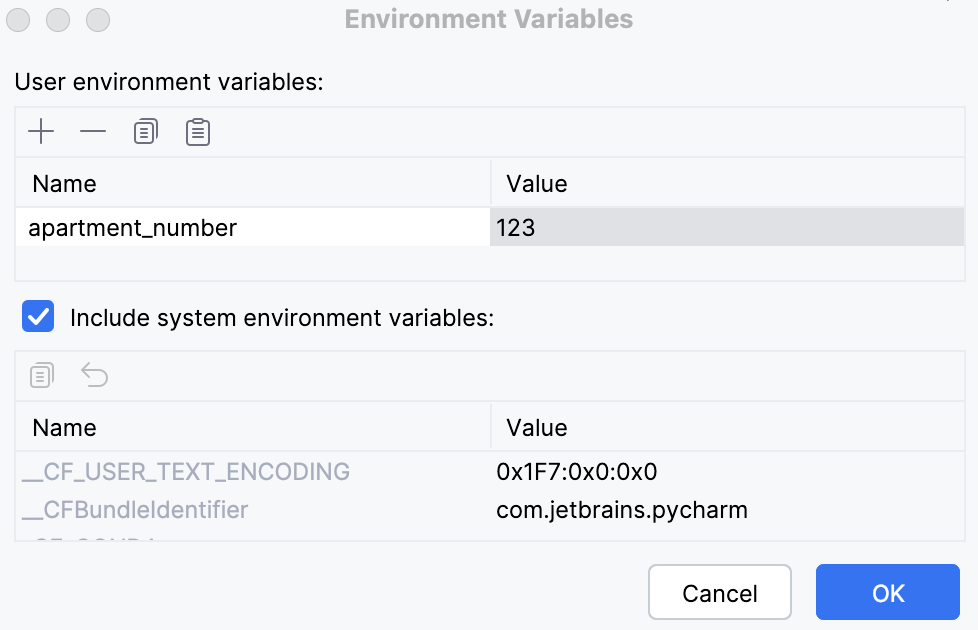Minimize the Environment Variables dialog

tap(58, 19)
